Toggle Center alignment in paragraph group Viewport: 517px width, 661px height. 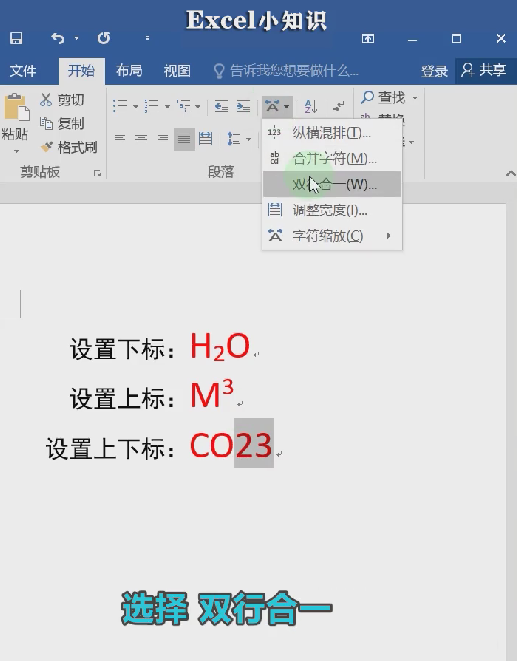[x=141, y=138]
